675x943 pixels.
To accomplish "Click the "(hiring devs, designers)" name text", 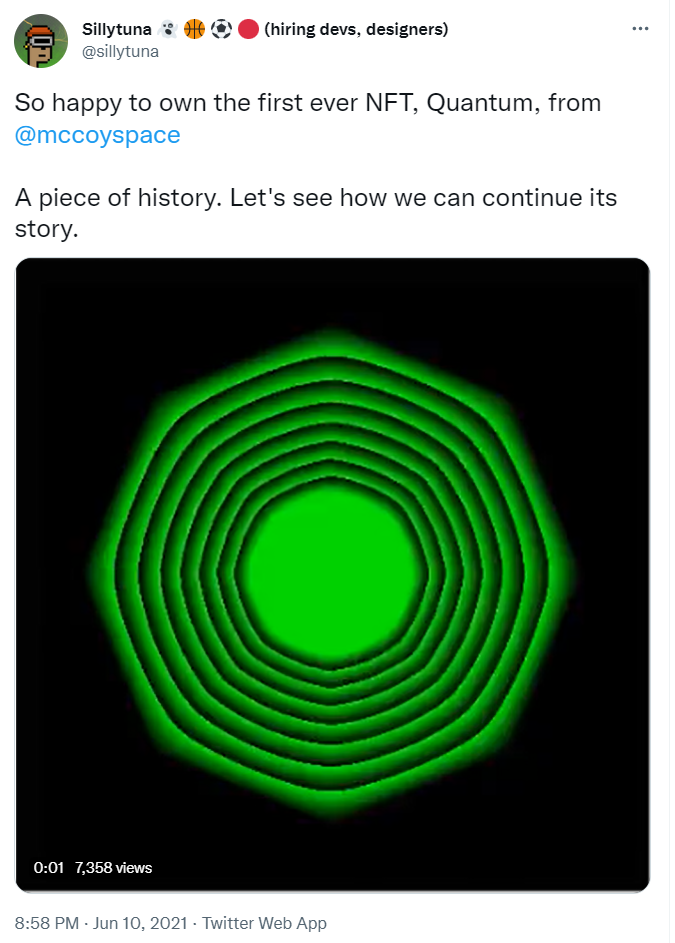I will click(x=356, y=30).
